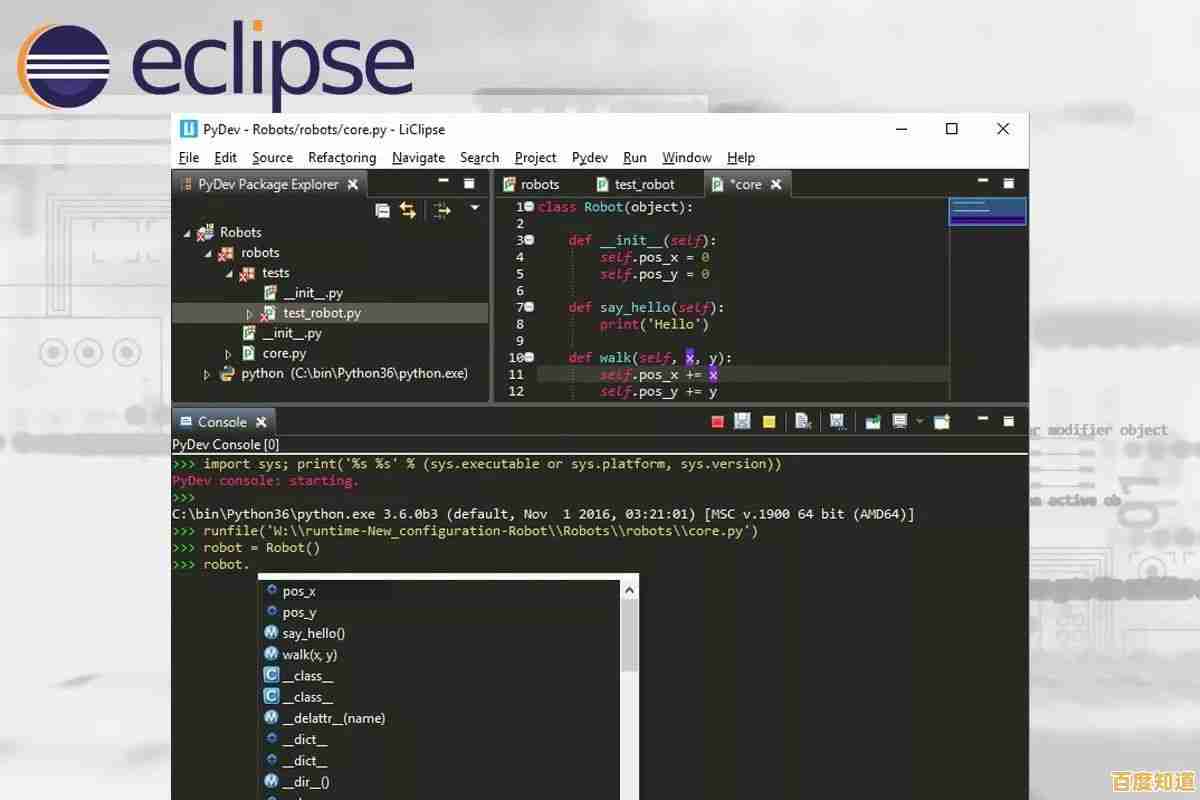Image resolution: width=1200 pixels, height=800 pixels.
Task: Open the Refactoring menu
Action: click(x=341, y=157)
